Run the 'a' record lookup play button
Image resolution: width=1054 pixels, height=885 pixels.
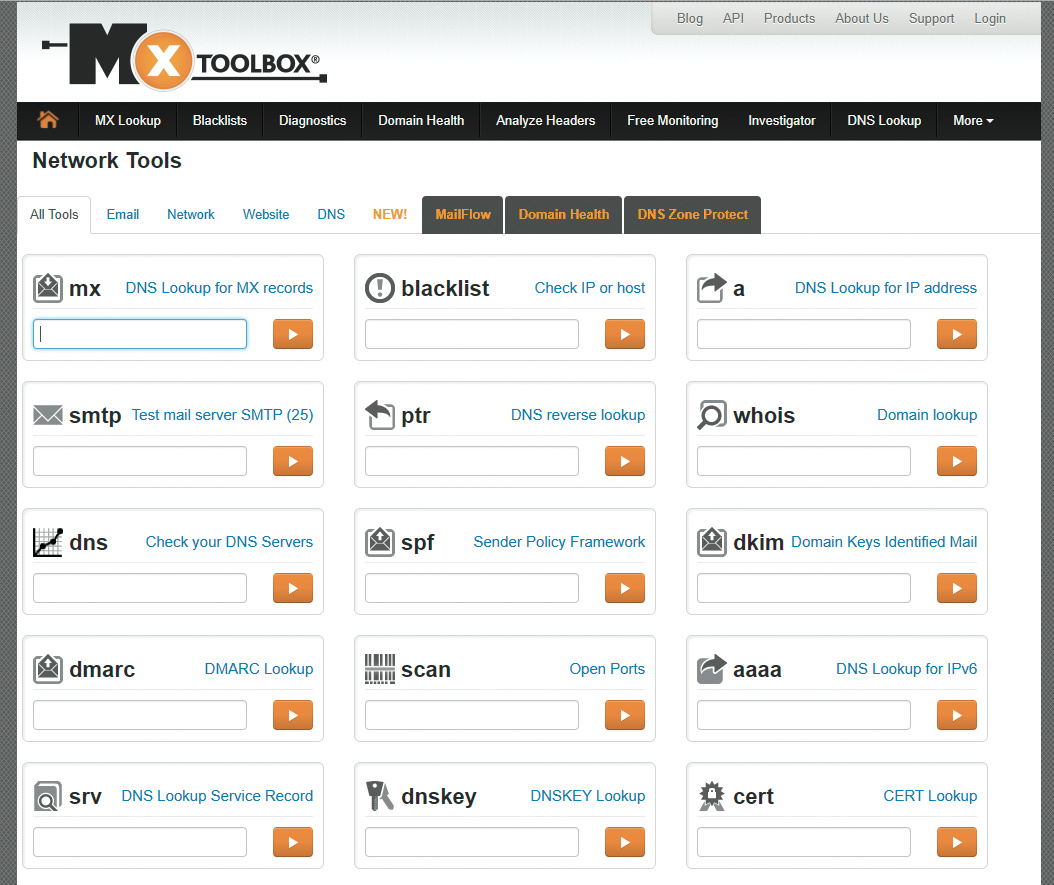click(x=957, y=334)
